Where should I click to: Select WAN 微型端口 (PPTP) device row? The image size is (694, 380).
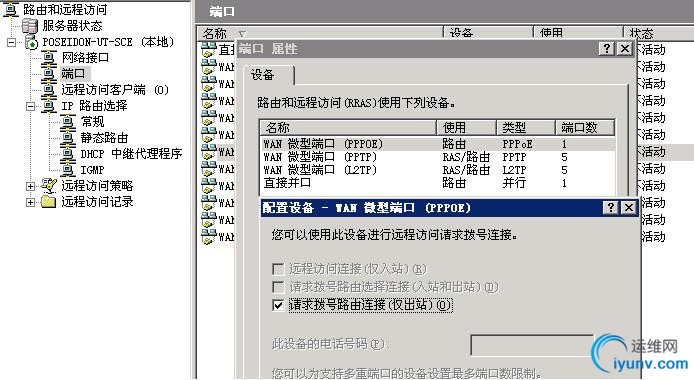pyautogui.click(x=437, y=157)
